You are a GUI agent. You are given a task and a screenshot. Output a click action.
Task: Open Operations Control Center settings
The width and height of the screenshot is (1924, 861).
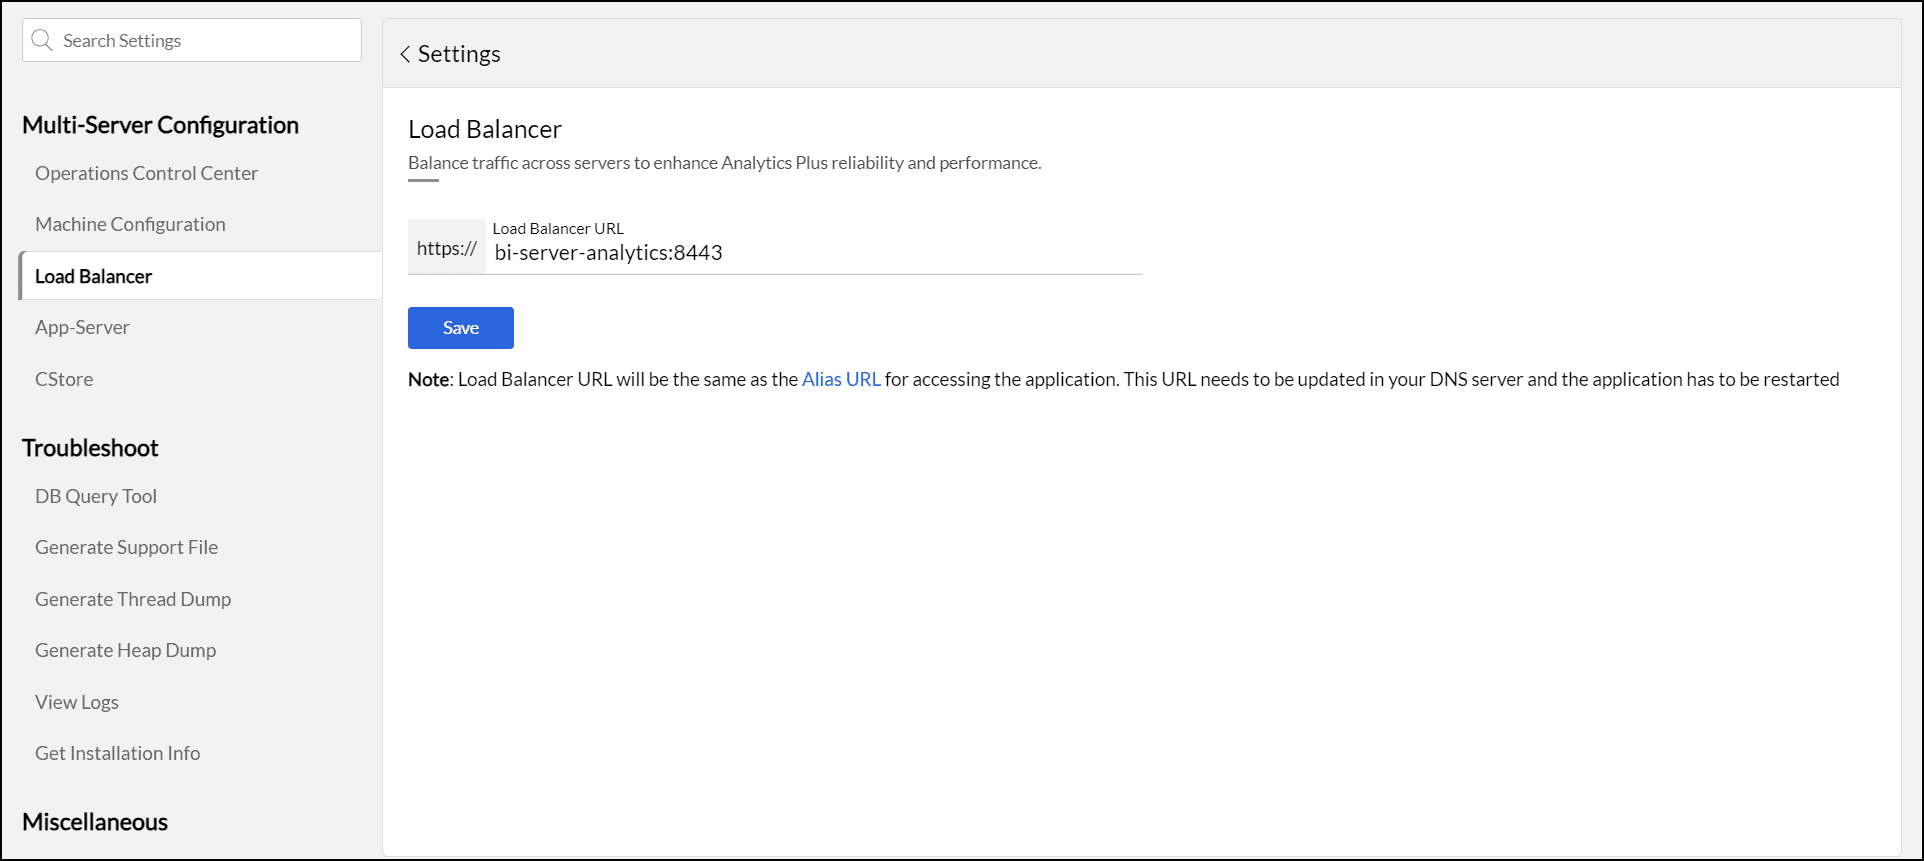(146, 173)
